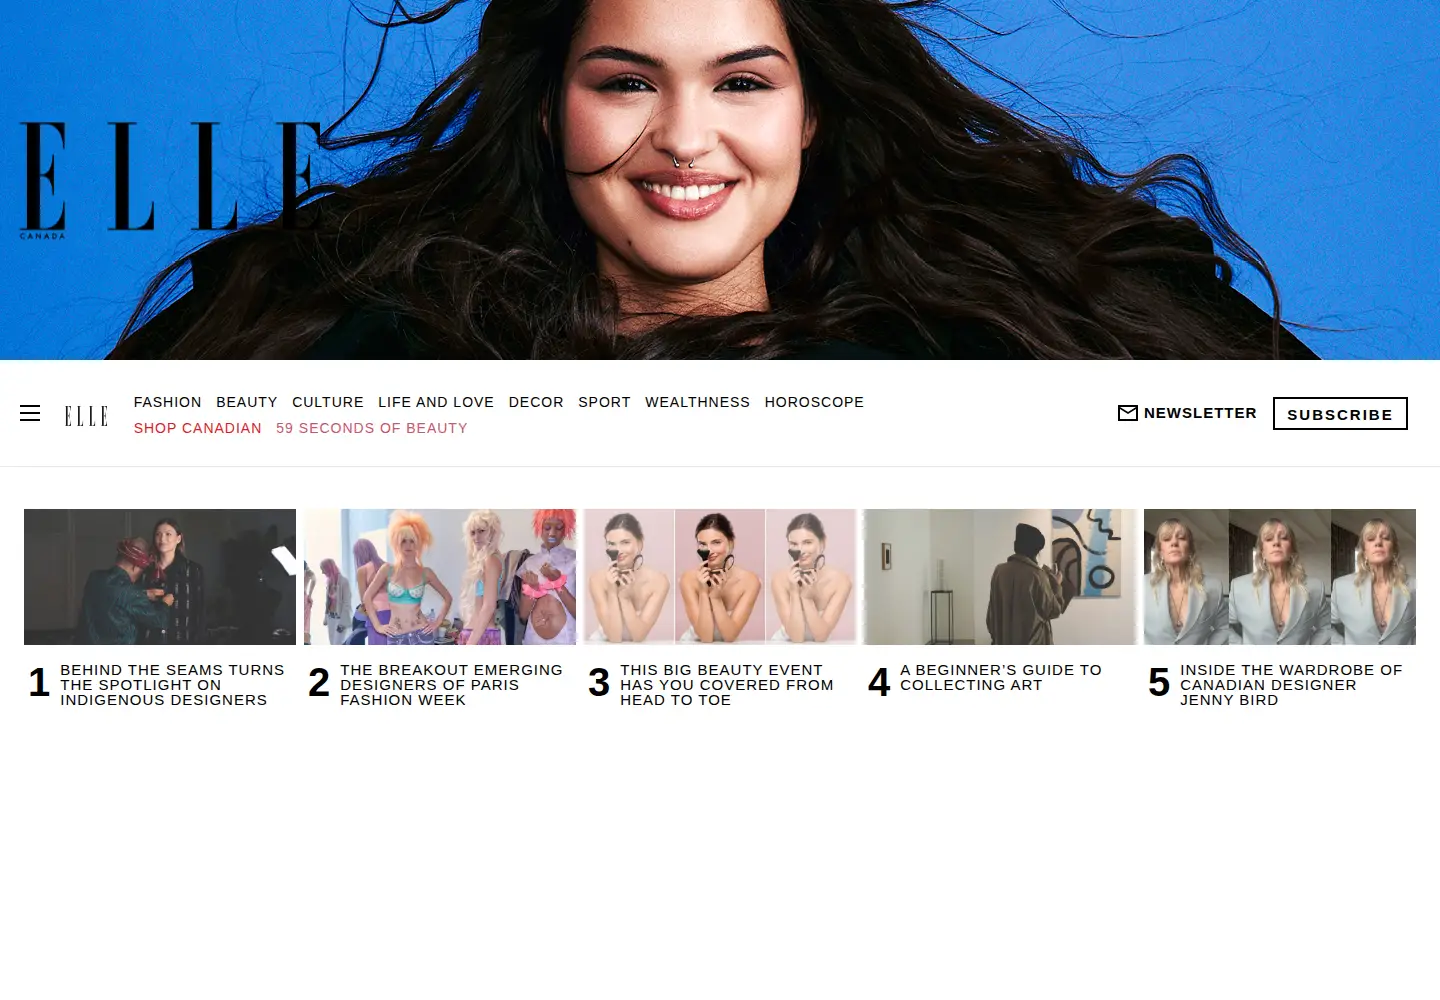
Task: Open the hamburger menu icon
Action: [30, 413]
